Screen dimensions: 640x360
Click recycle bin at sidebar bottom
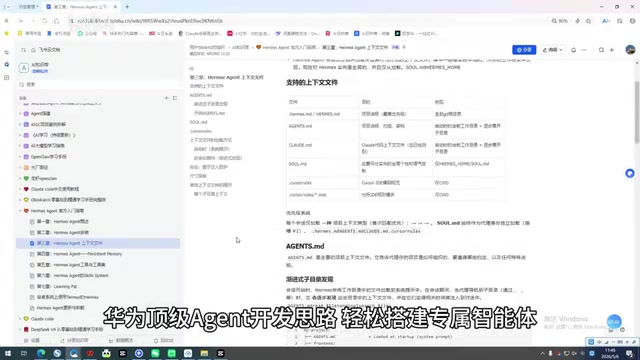pyautogui.click(x=164, y=340)
